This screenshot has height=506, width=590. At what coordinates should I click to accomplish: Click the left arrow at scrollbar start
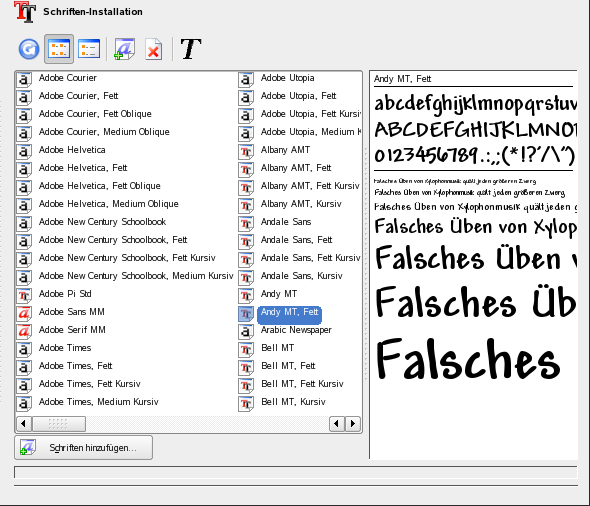(x=24, y=424)
